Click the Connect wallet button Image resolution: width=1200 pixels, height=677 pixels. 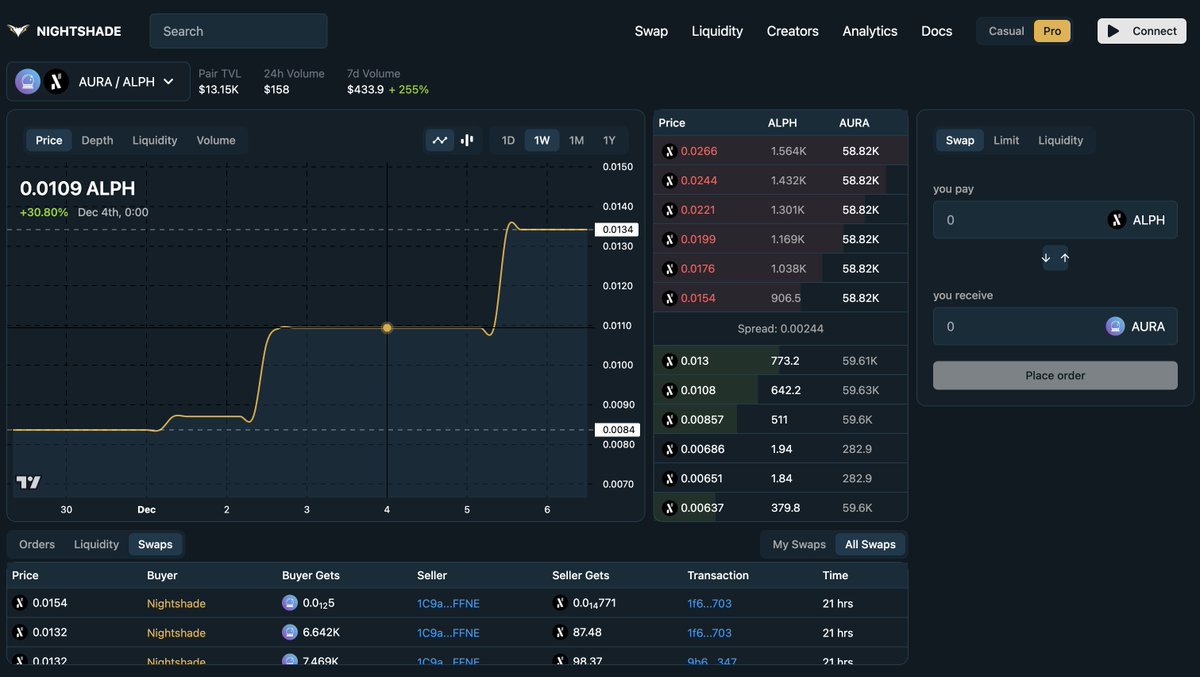click(x=1142, y=31)
